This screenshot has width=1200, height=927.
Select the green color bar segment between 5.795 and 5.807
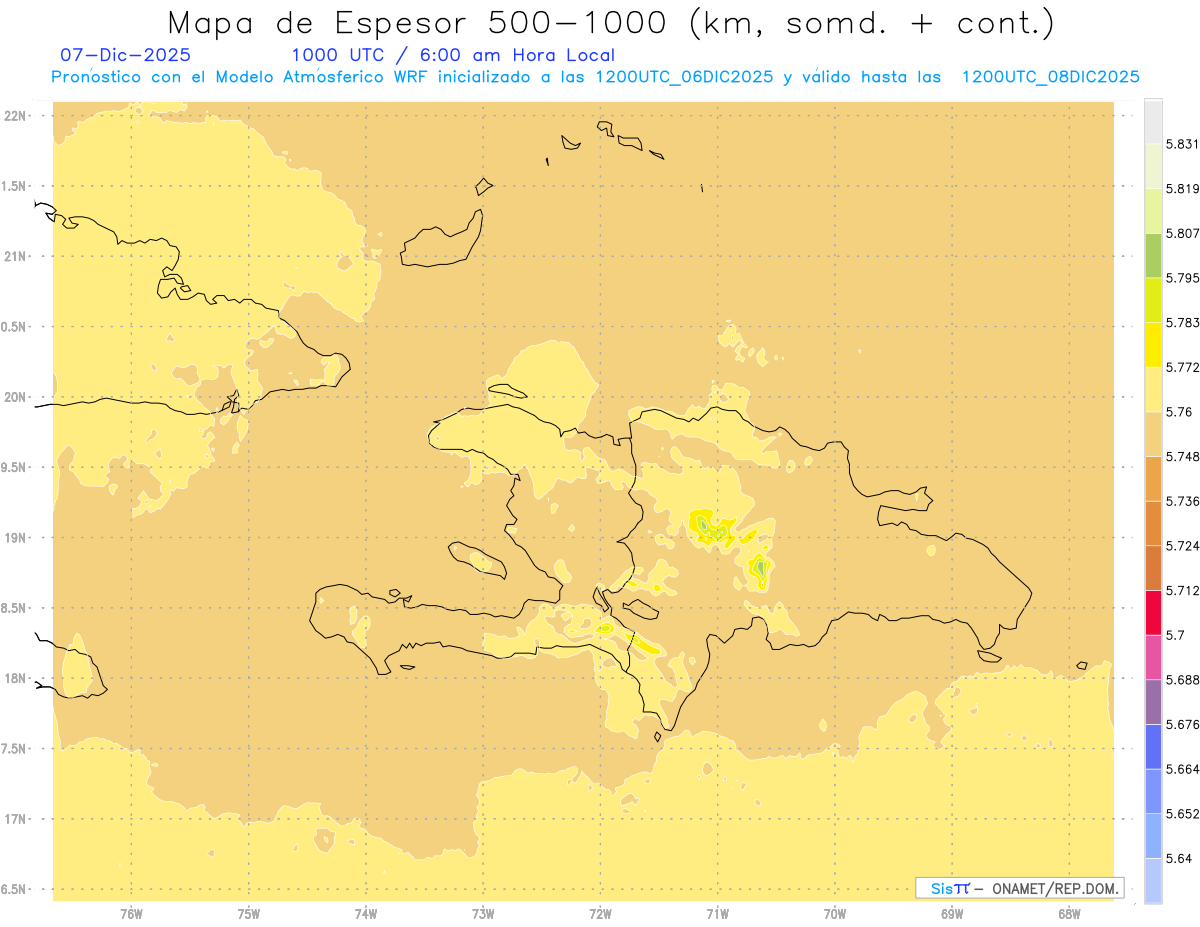1153,255
